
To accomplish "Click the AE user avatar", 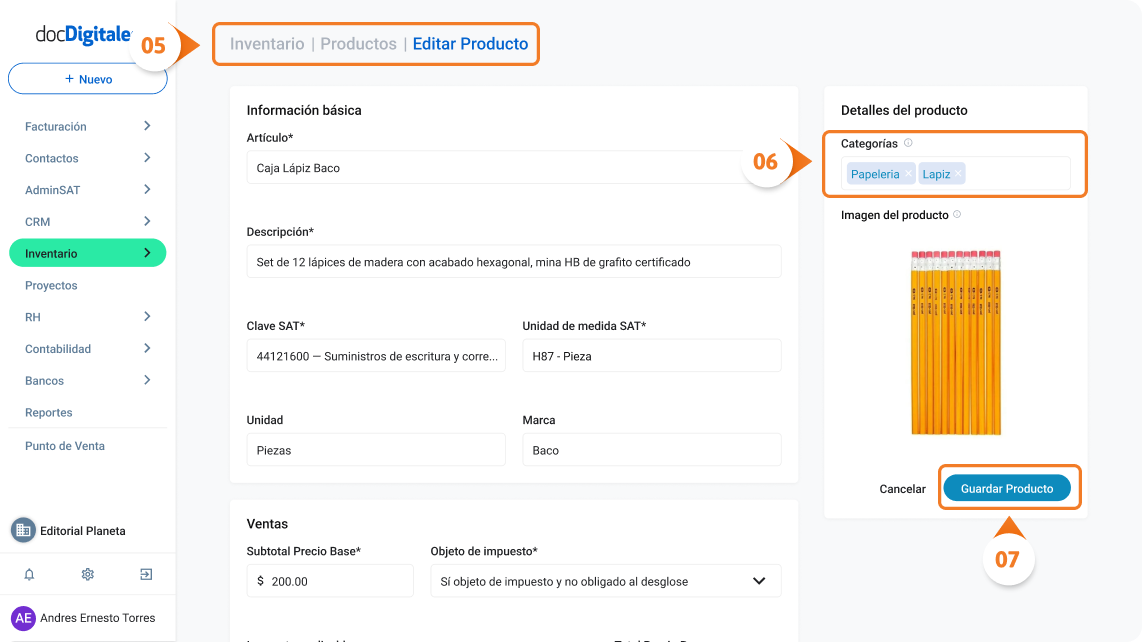I will [23, 618].
